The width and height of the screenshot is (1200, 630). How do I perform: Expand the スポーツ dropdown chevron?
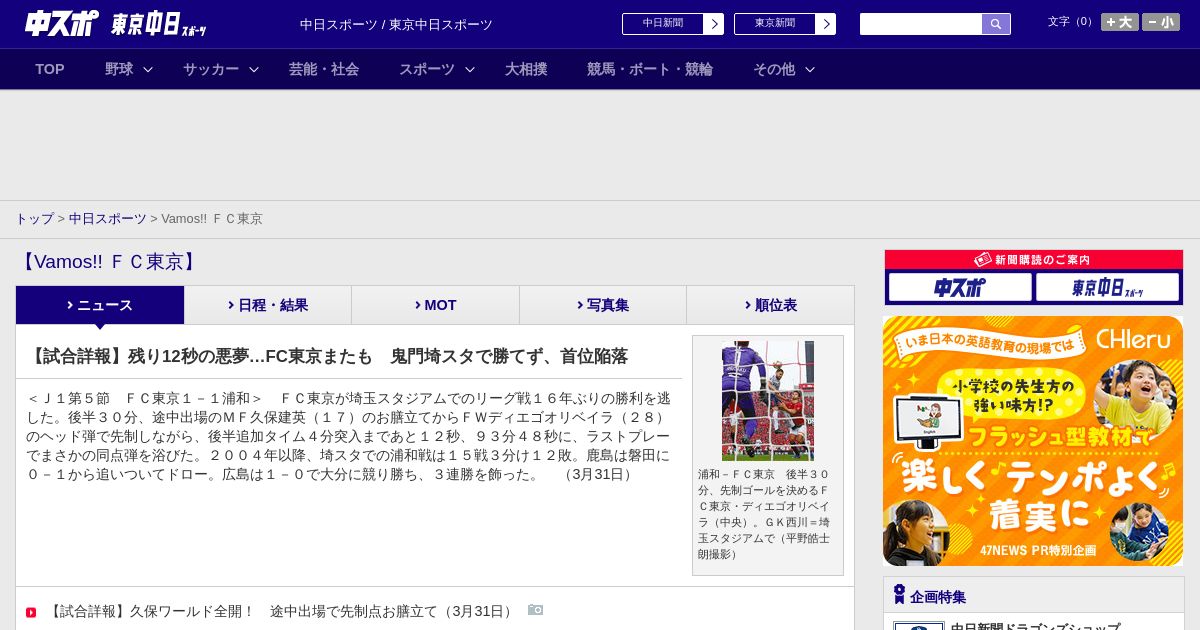[x=470, y=69]
